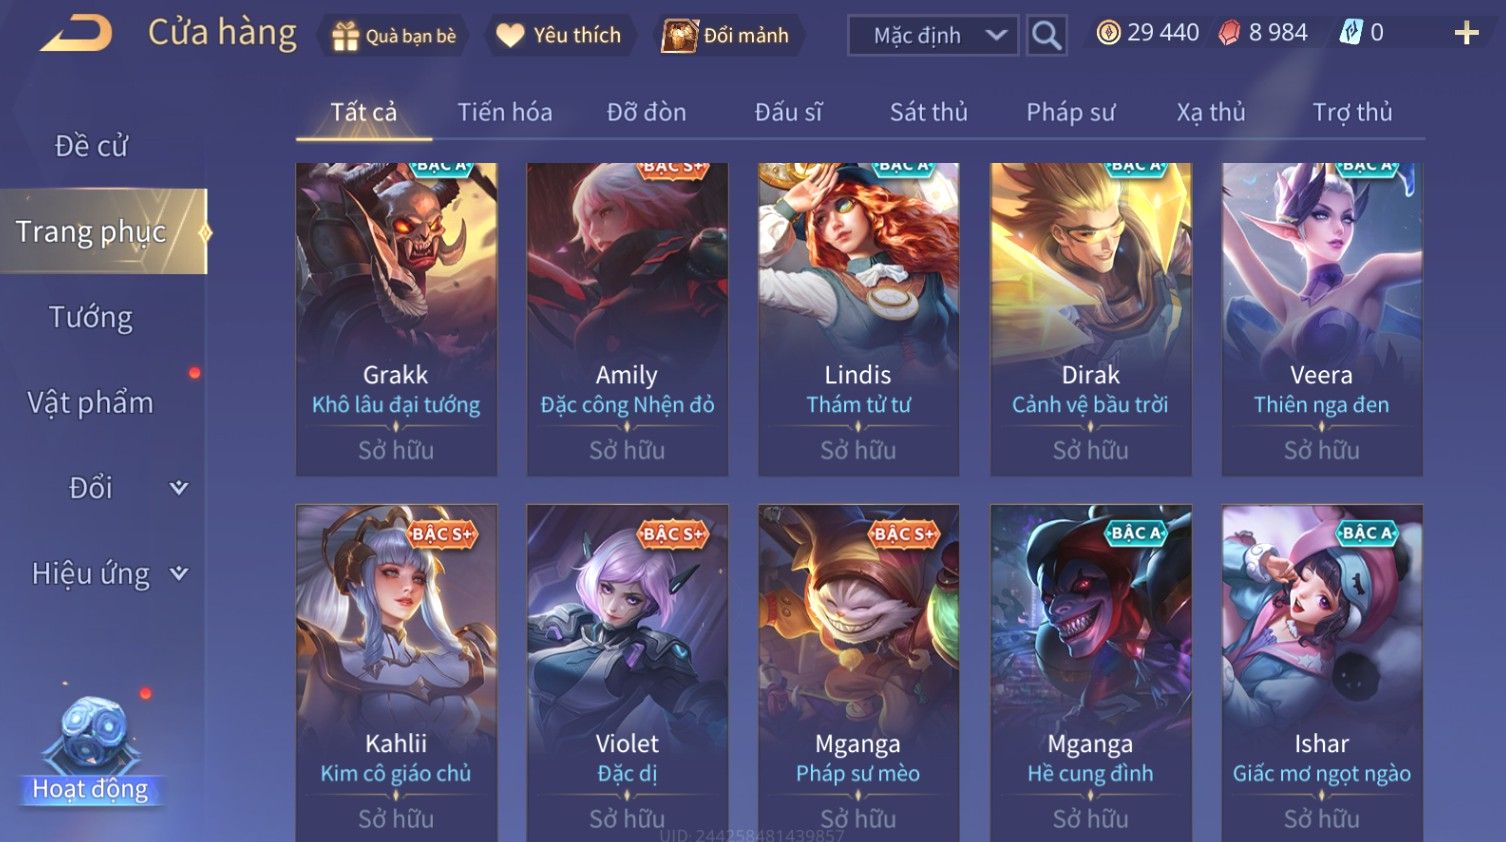Select the Đề cử sidebar entry

coord(91,146)
